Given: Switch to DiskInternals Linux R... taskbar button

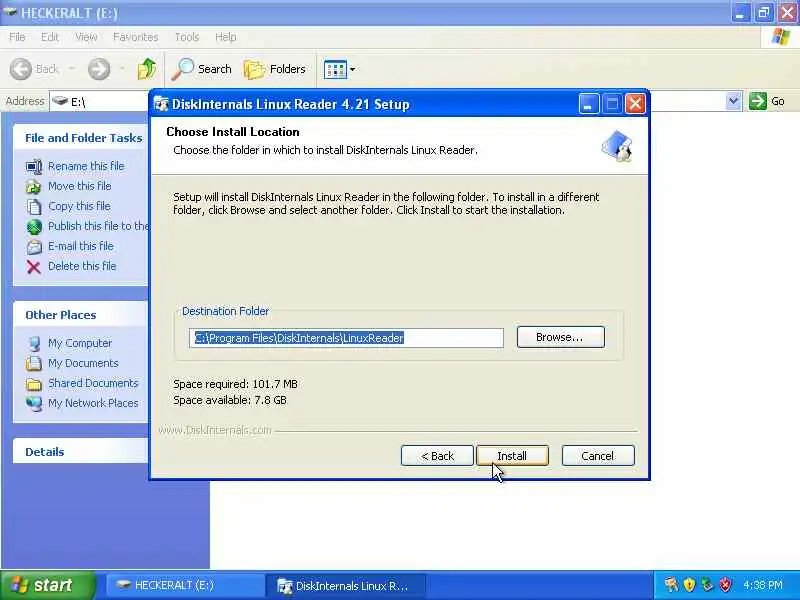Looking at the screenshot, I should [x=345, y=585].
